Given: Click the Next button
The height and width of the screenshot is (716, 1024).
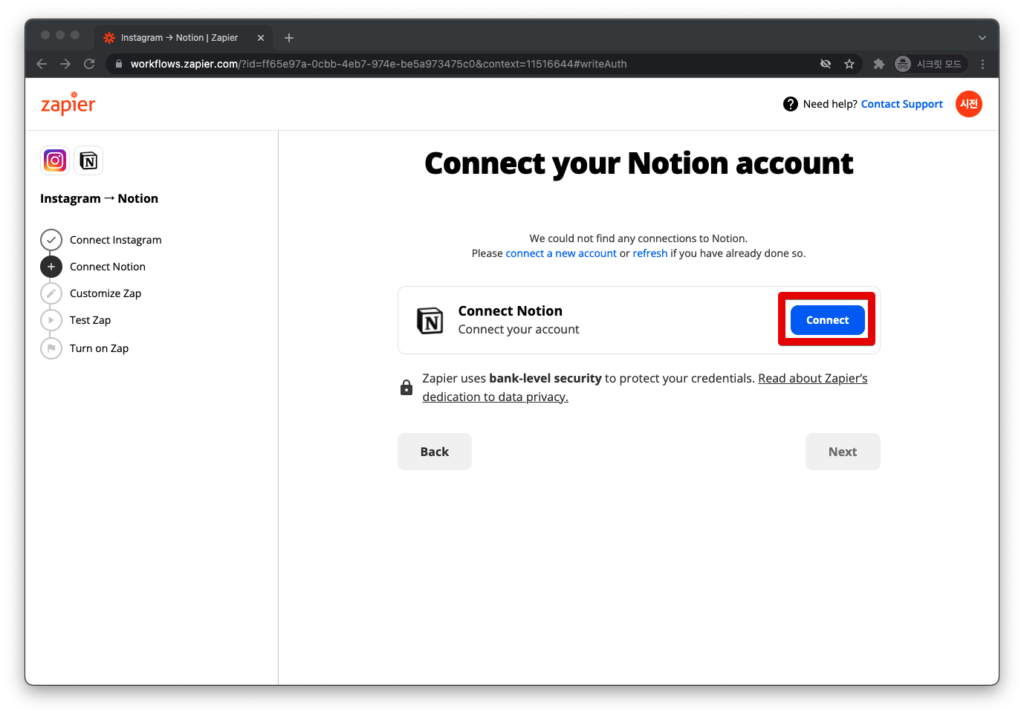Looking at the screenshot, I should click(x=842, y=451).
